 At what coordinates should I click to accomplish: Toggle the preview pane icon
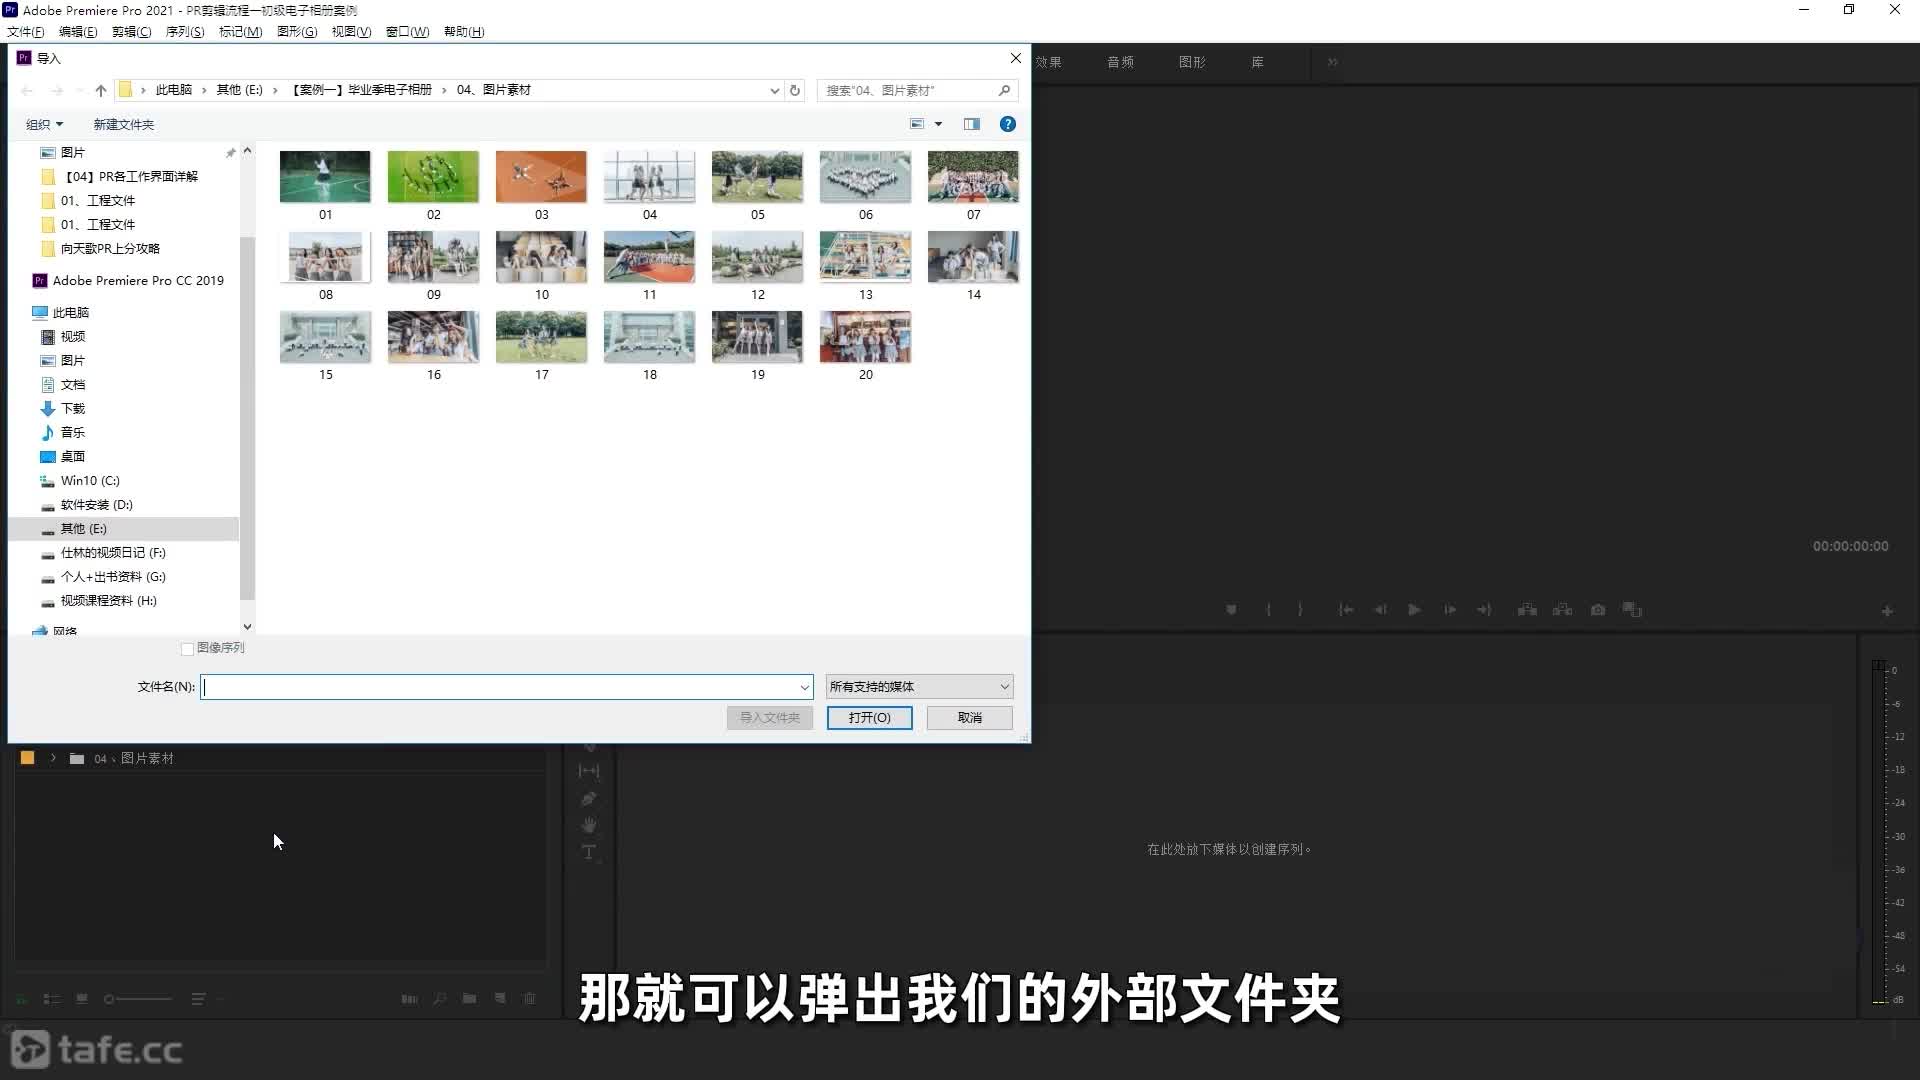tap(972, 124)
